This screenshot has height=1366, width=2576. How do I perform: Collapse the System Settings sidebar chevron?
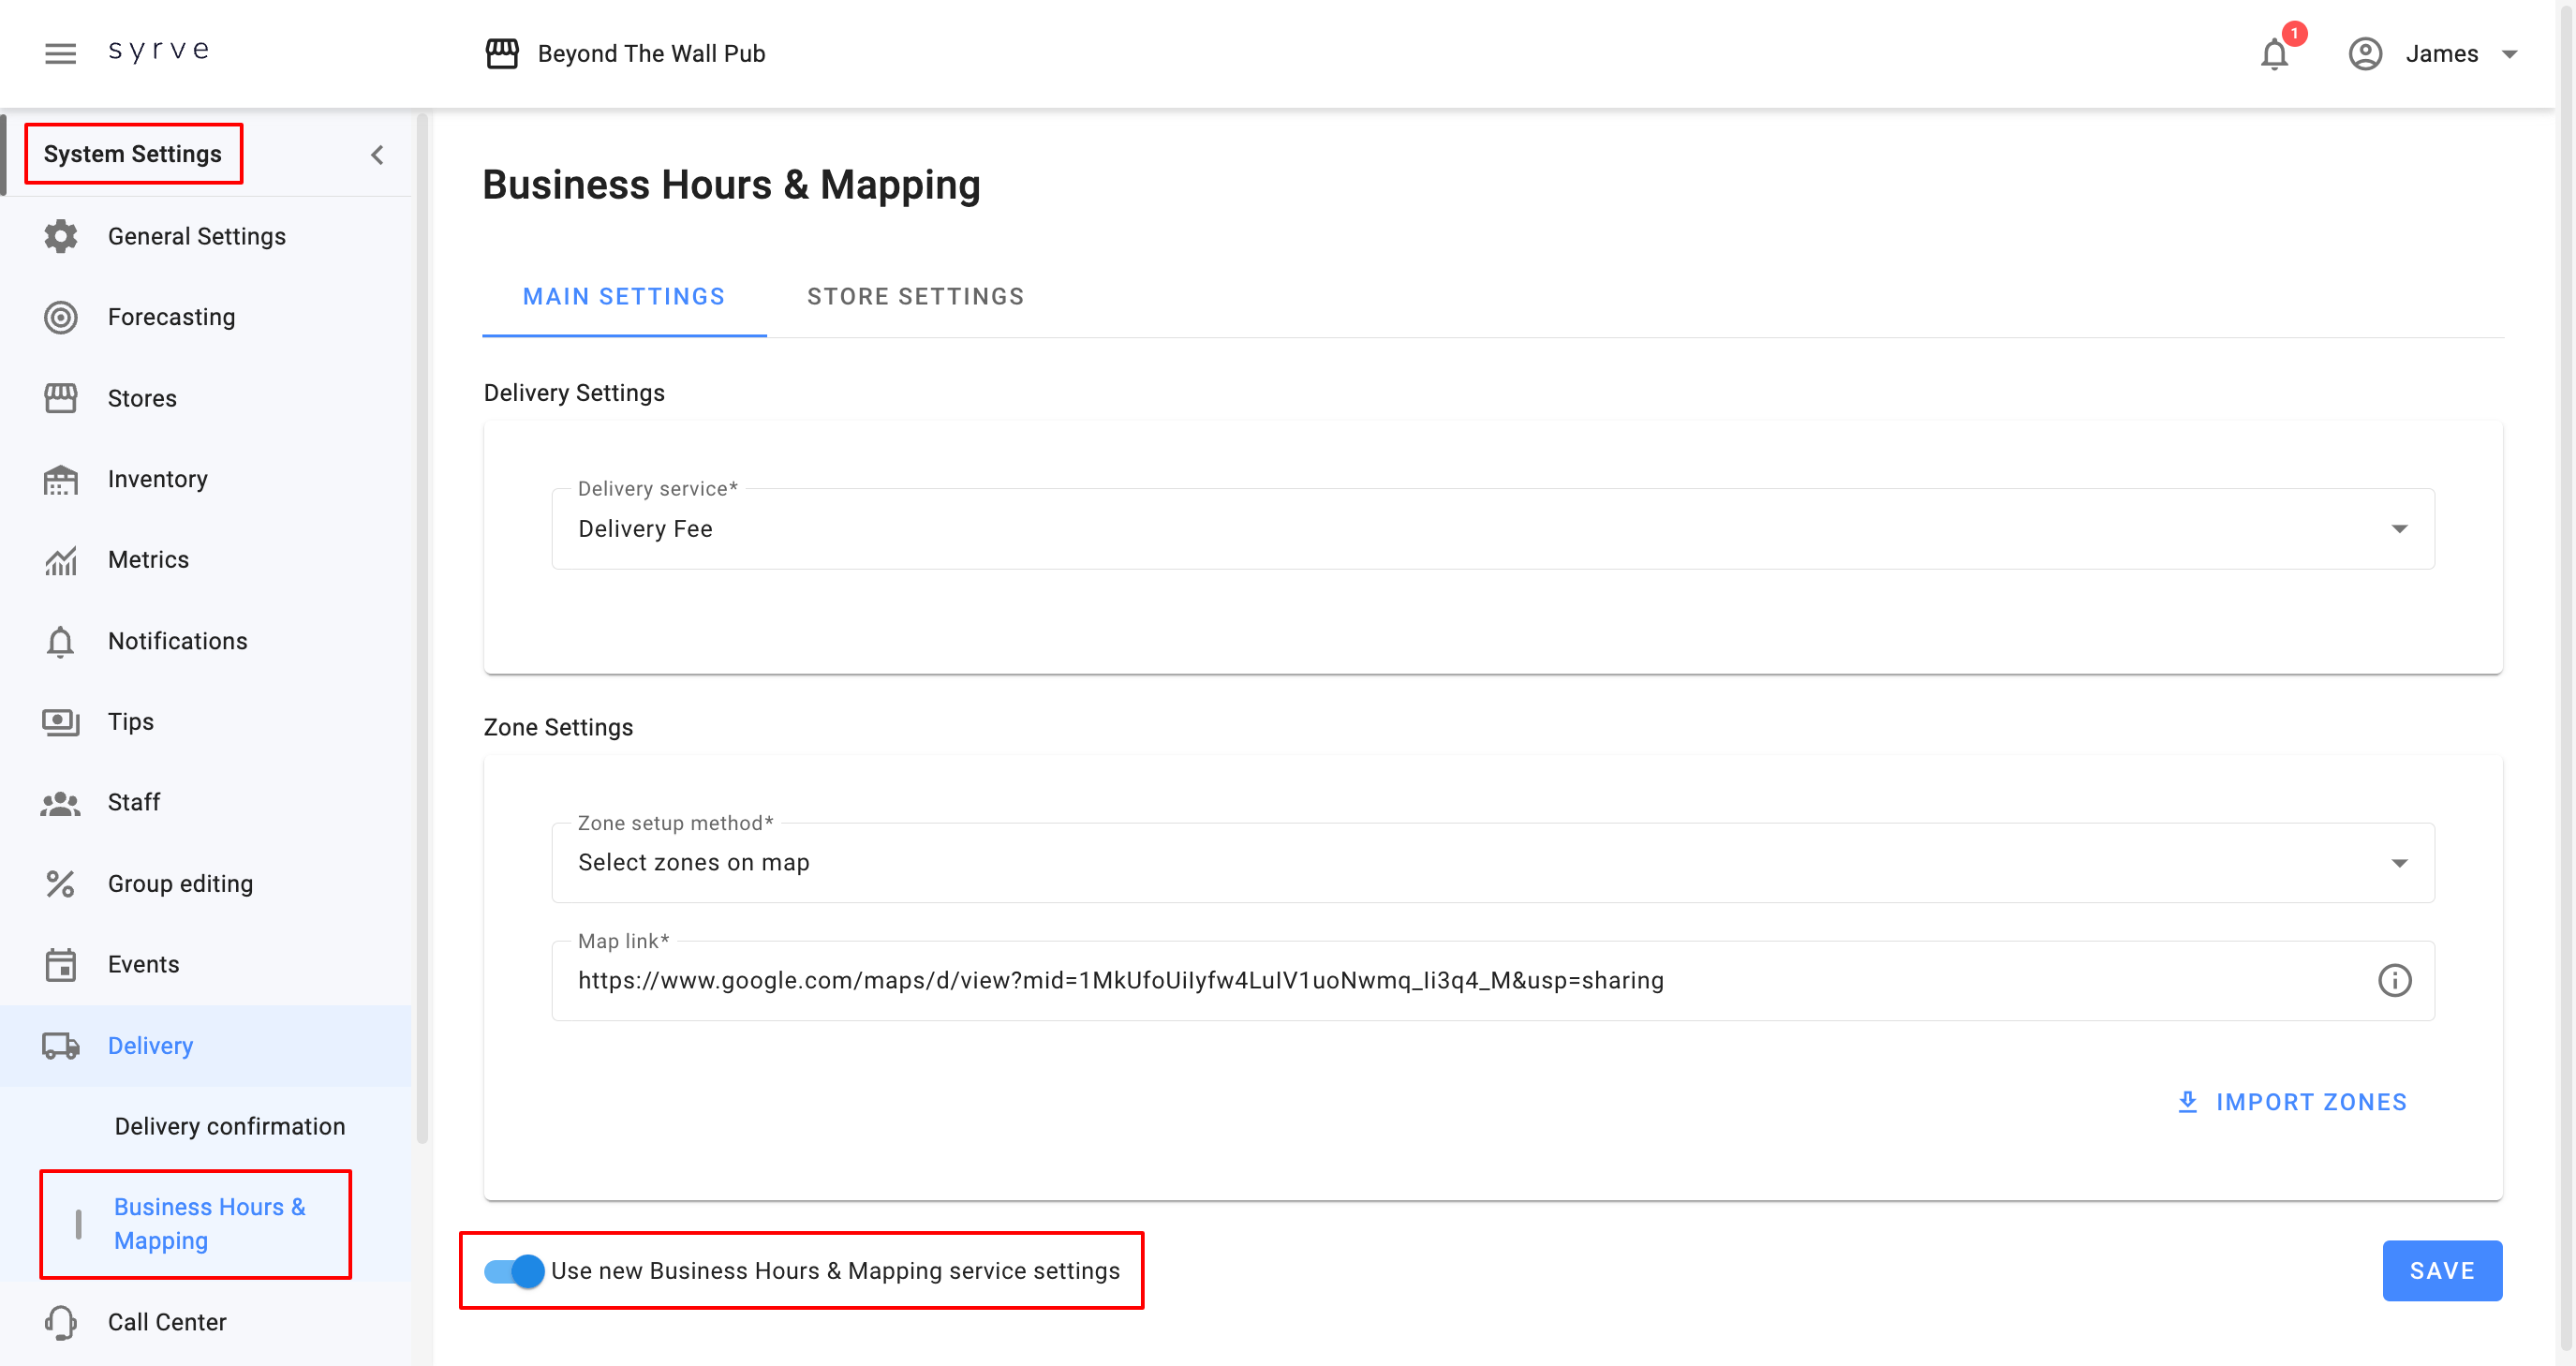coord(377,155)
